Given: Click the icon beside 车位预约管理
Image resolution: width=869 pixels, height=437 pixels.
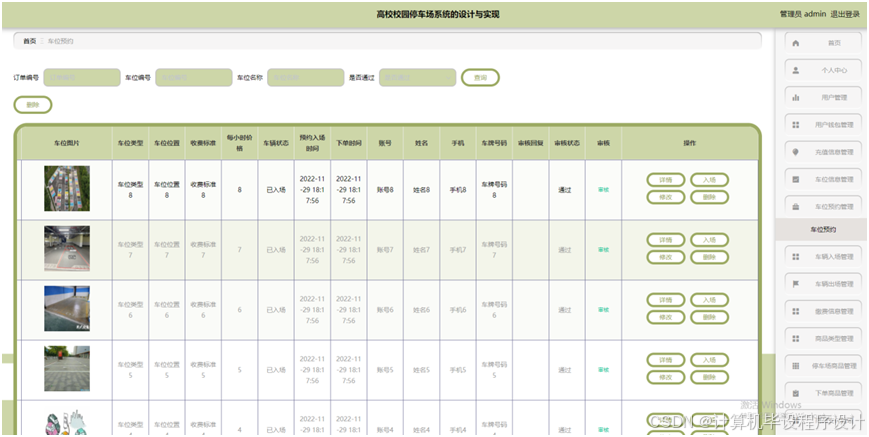Looking at the screenshot, I should pos(796,207).
